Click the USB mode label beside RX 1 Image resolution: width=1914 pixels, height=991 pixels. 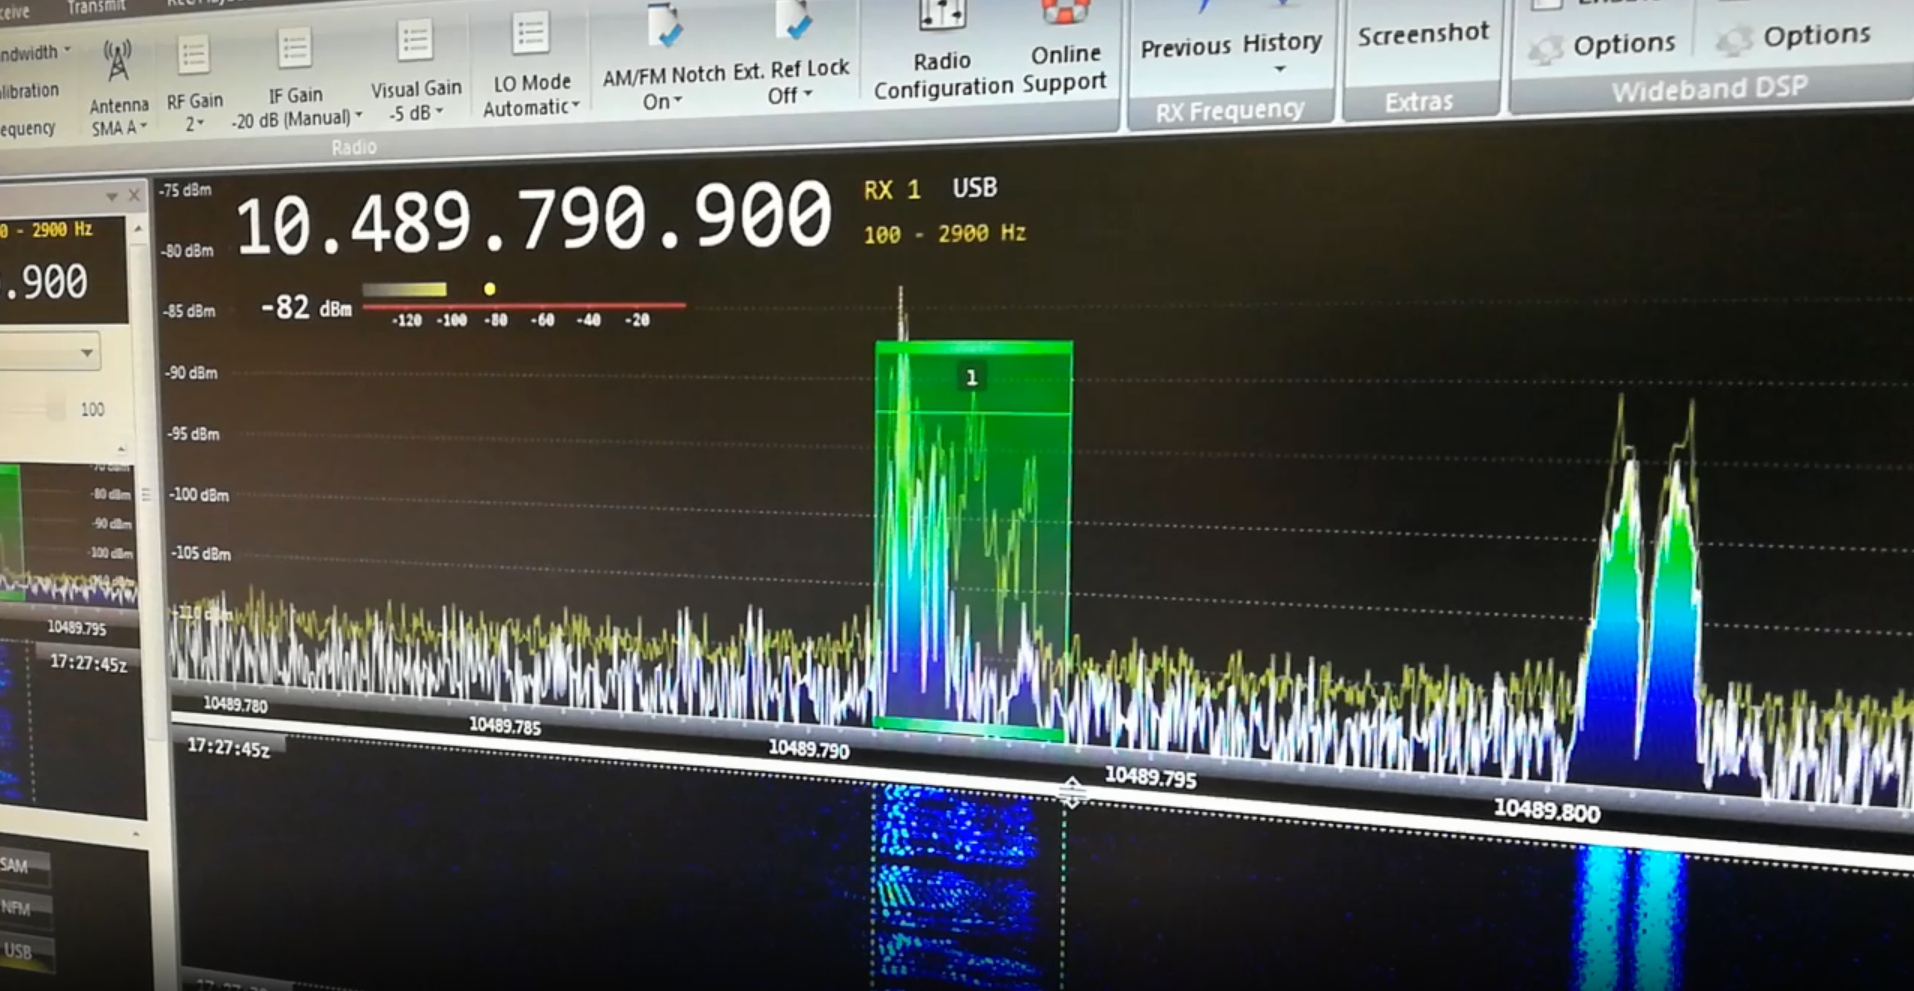(974, 188)
